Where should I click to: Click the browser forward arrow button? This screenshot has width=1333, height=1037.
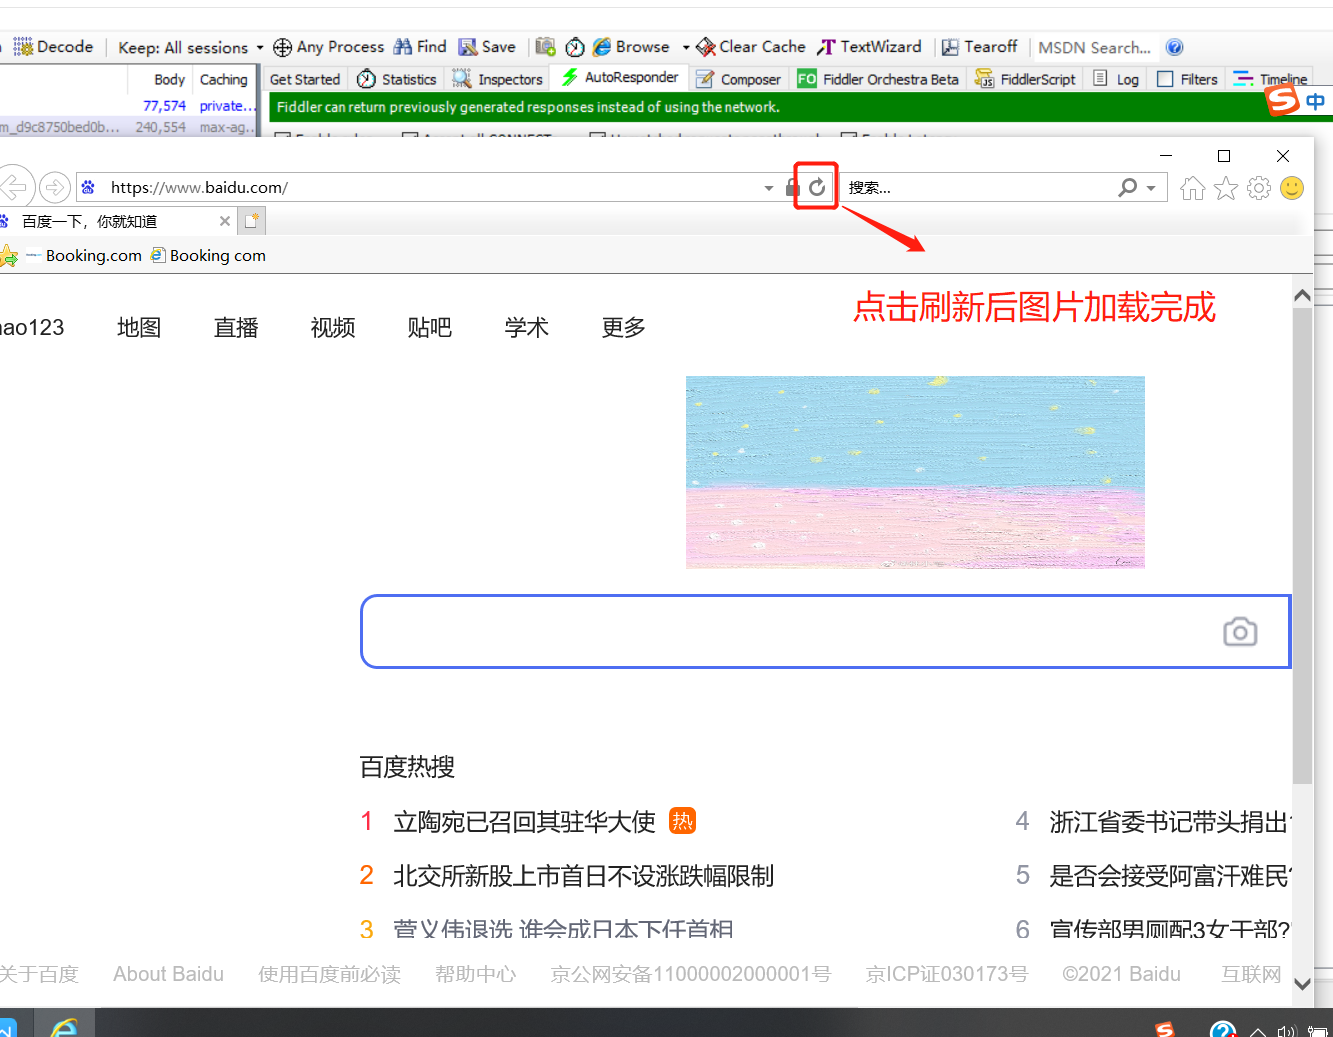point(55,187)
